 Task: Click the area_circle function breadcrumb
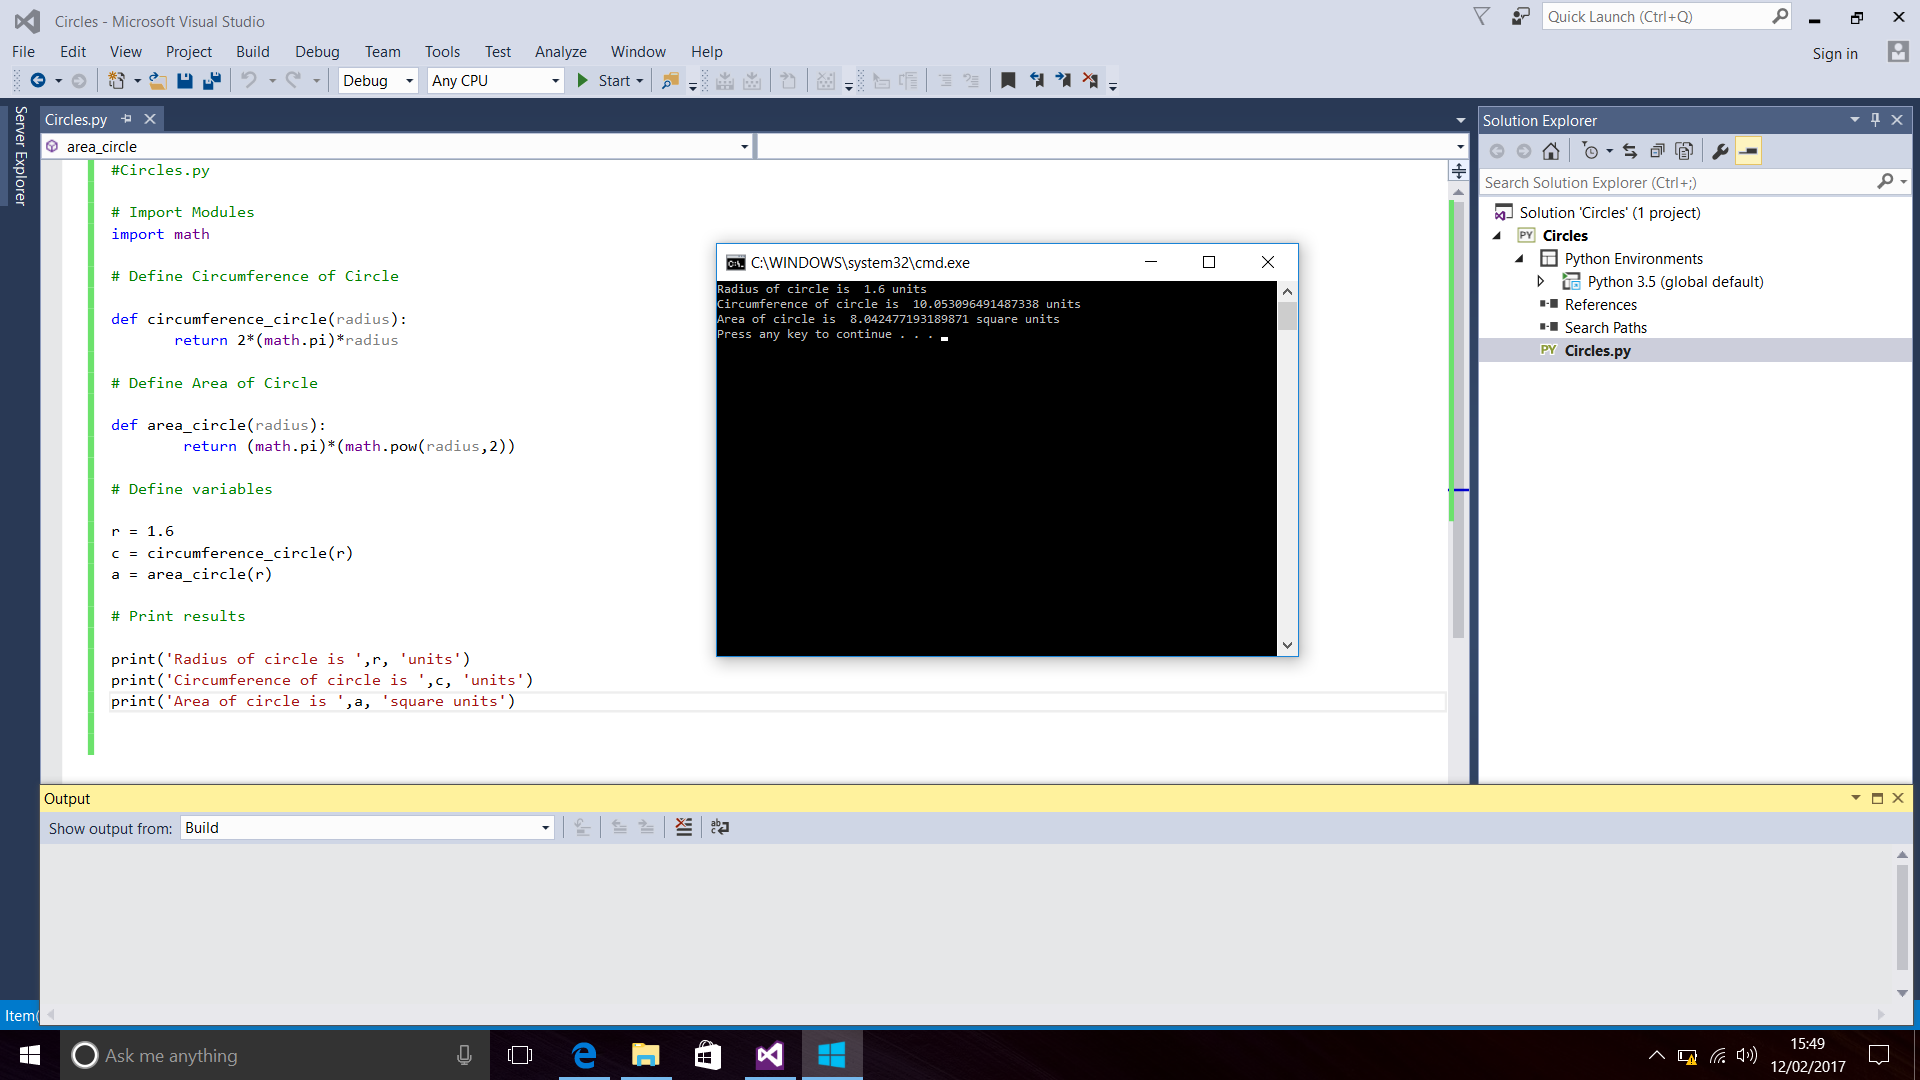pyautogui.click(x=102, y=145)
